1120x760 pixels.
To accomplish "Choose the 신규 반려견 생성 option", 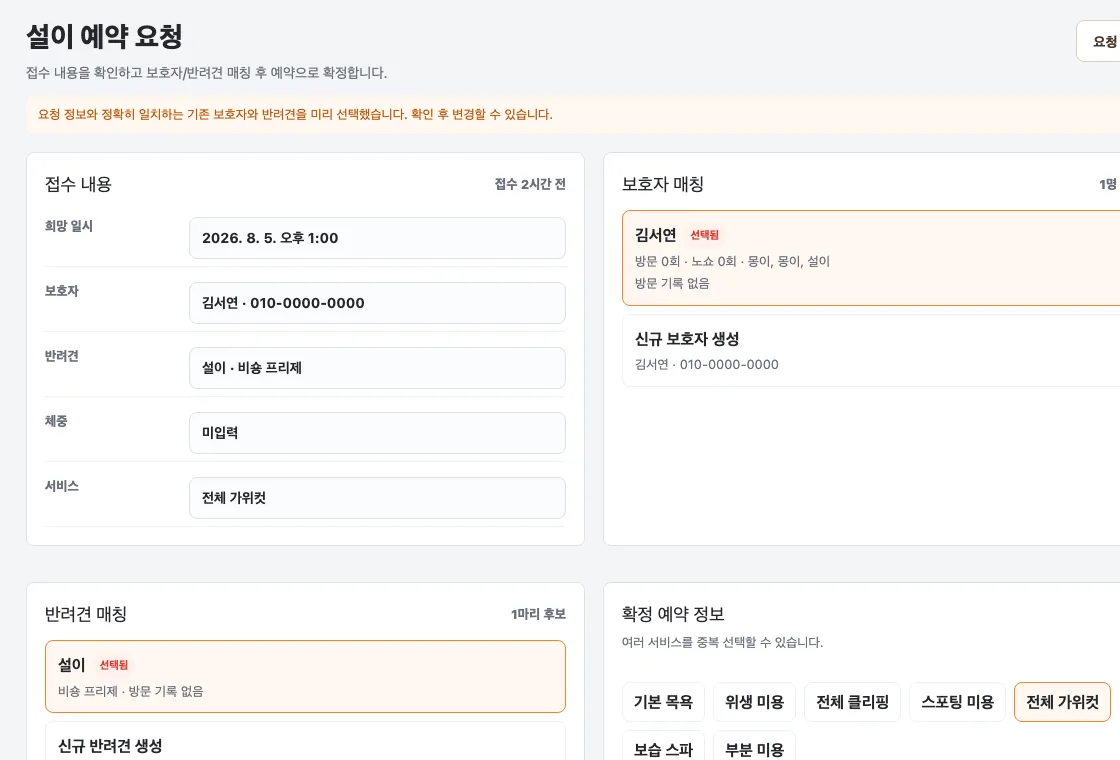I will click(x=305, y=741).
